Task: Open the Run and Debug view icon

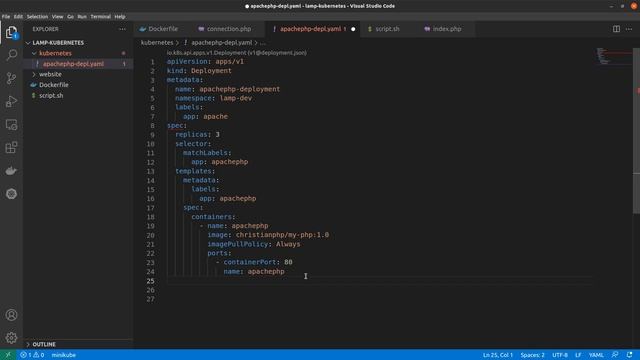Action: [11, 101]
